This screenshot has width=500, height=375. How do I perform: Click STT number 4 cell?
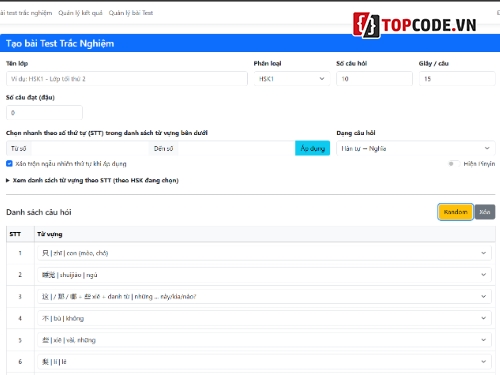pos(20,318)
